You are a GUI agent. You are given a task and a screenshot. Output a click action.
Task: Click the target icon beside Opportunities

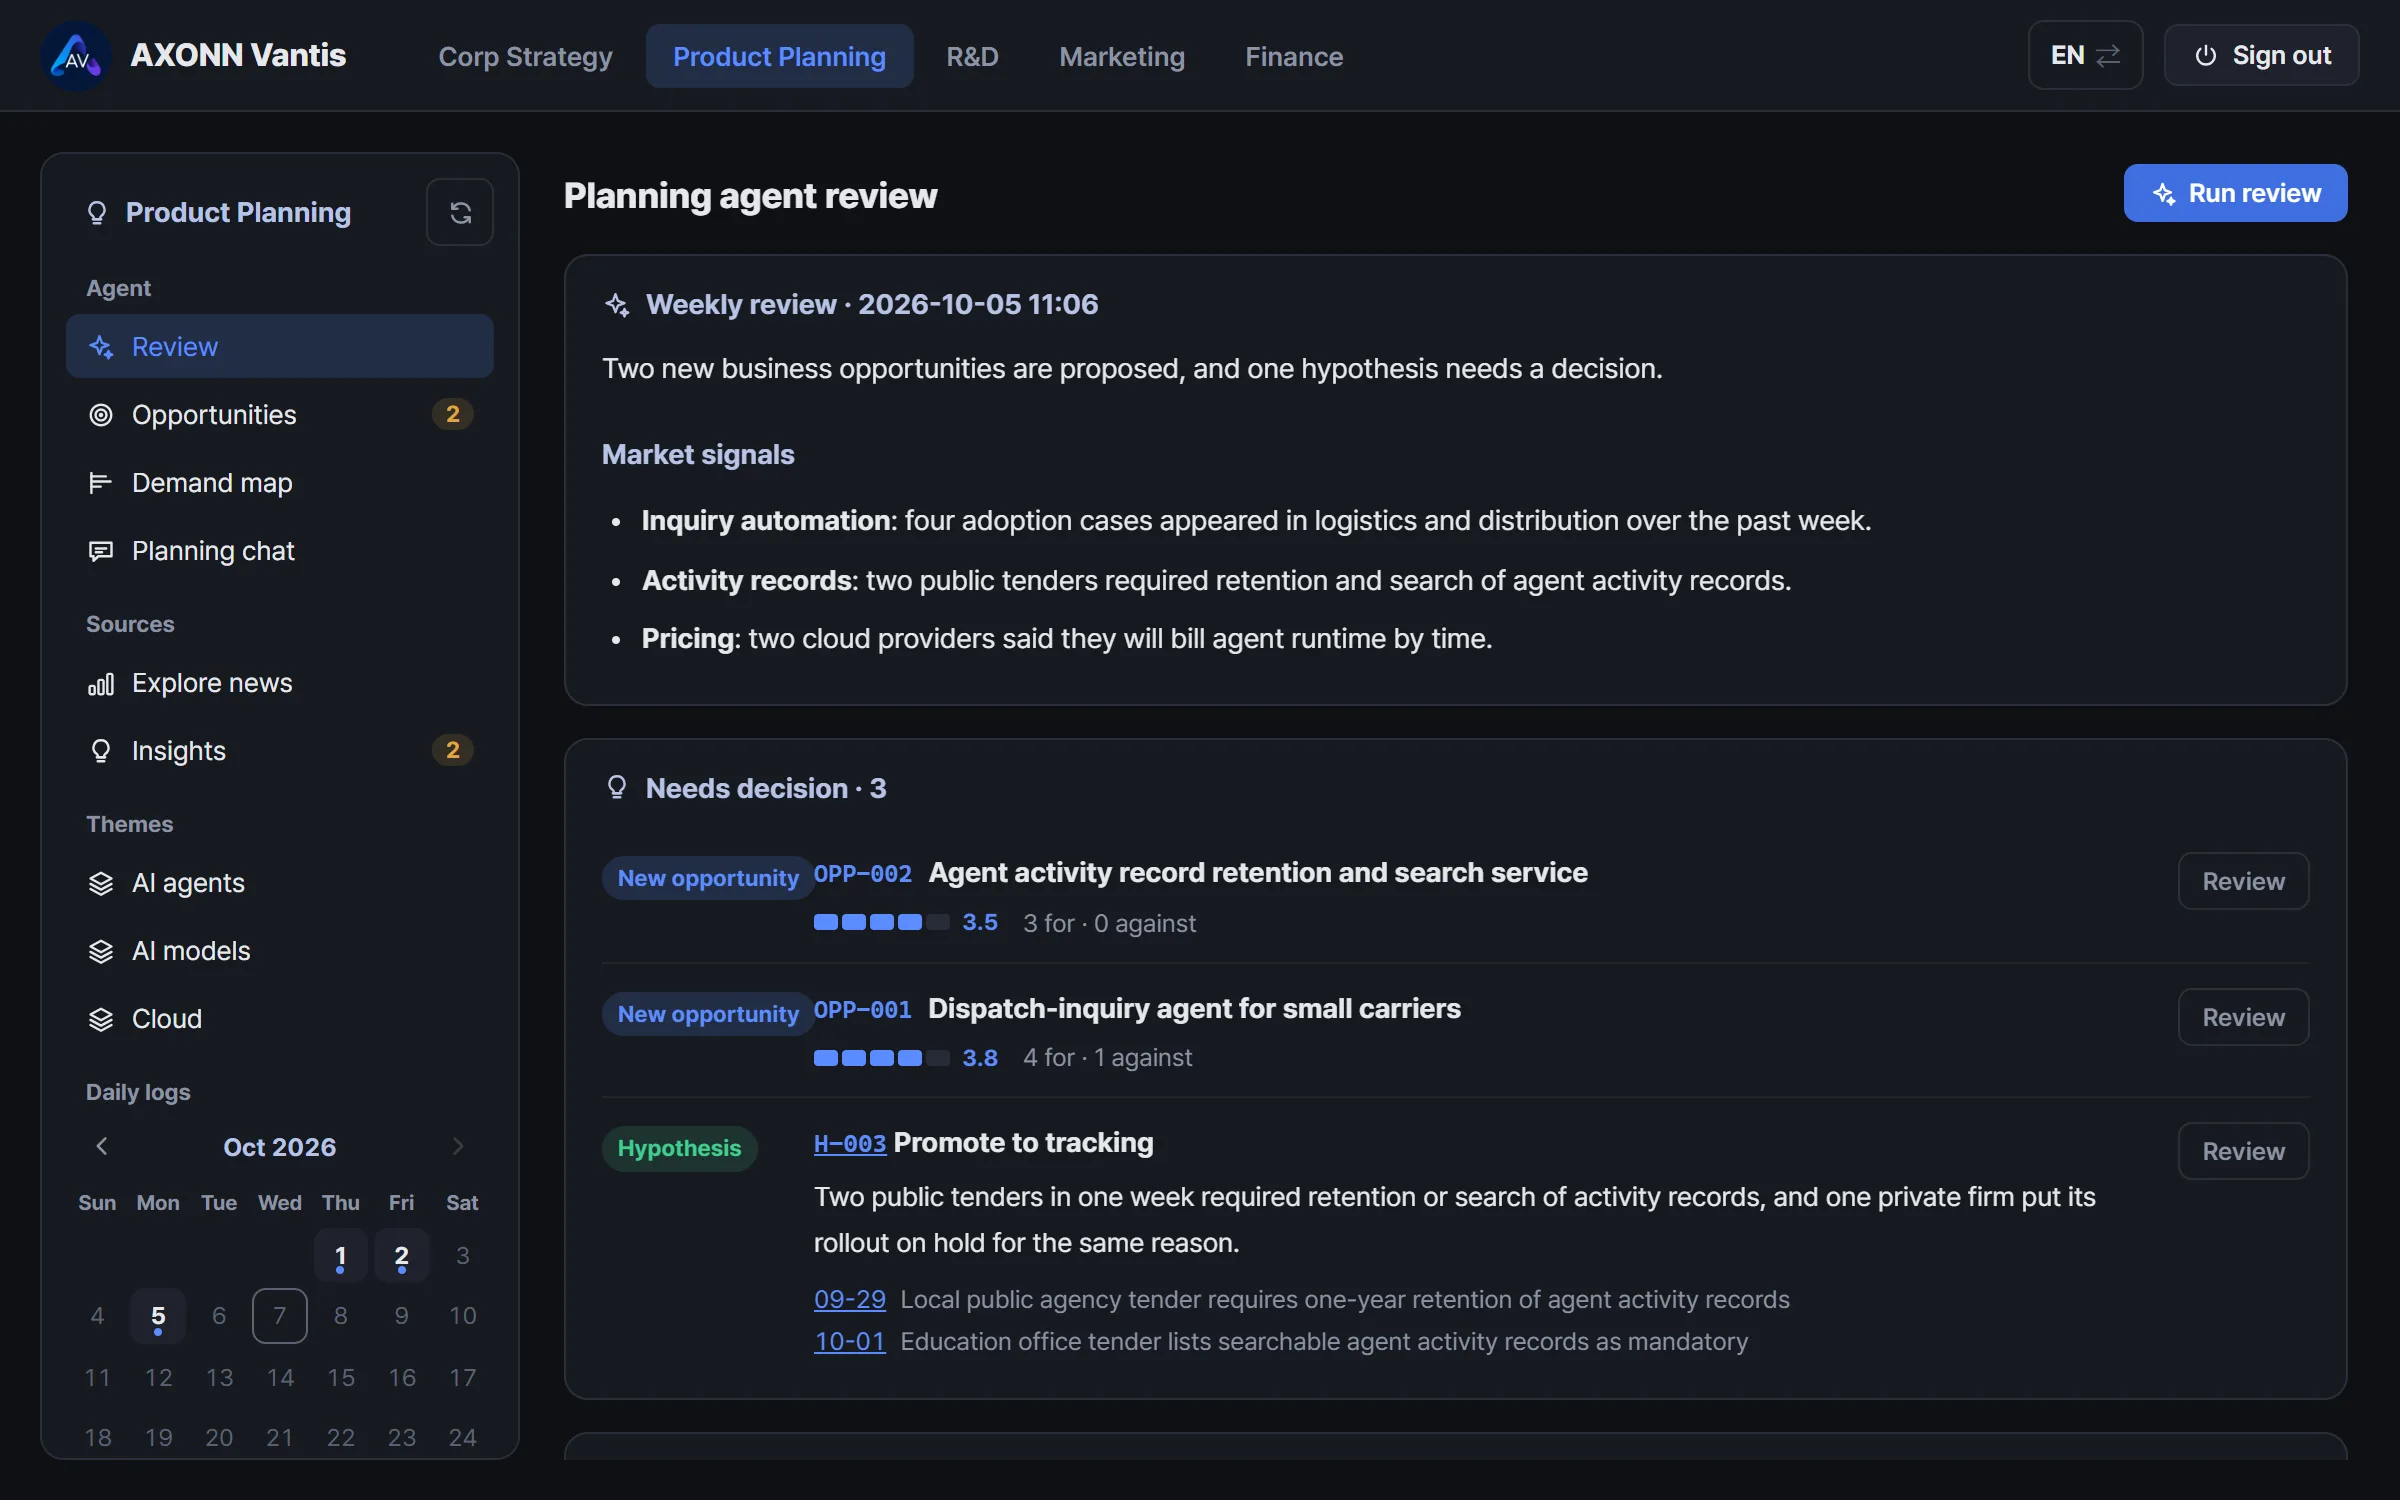pos(101,415)
